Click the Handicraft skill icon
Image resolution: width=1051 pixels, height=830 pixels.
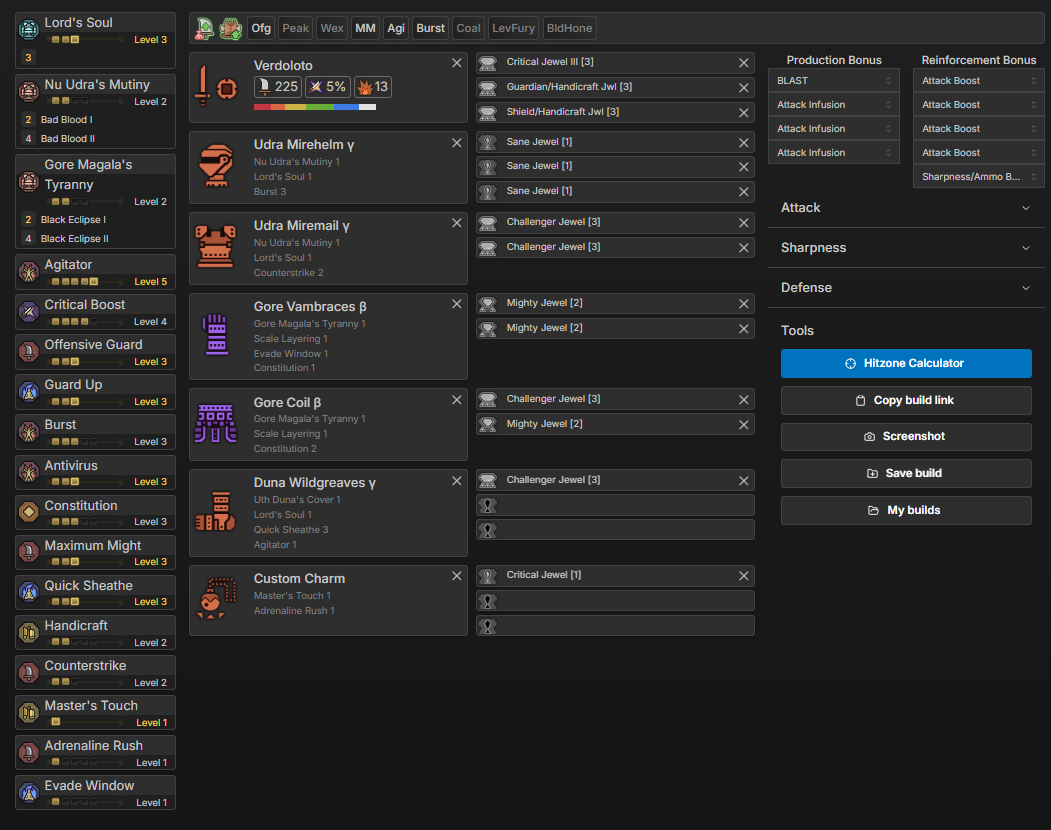click(28, 632)
